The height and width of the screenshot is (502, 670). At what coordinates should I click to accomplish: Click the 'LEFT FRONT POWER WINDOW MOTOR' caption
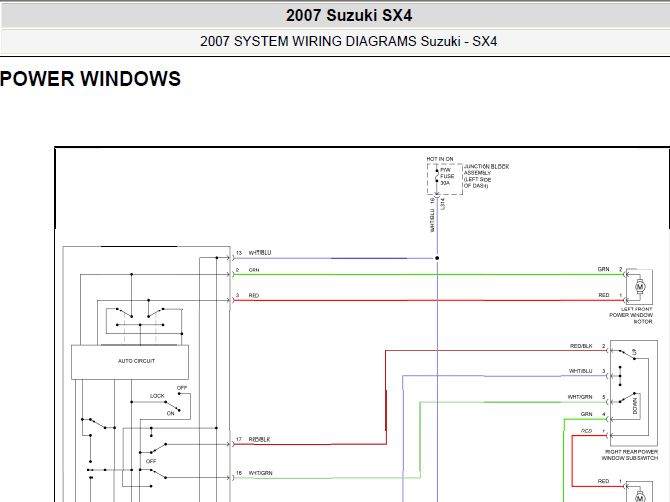click(631, 315)
